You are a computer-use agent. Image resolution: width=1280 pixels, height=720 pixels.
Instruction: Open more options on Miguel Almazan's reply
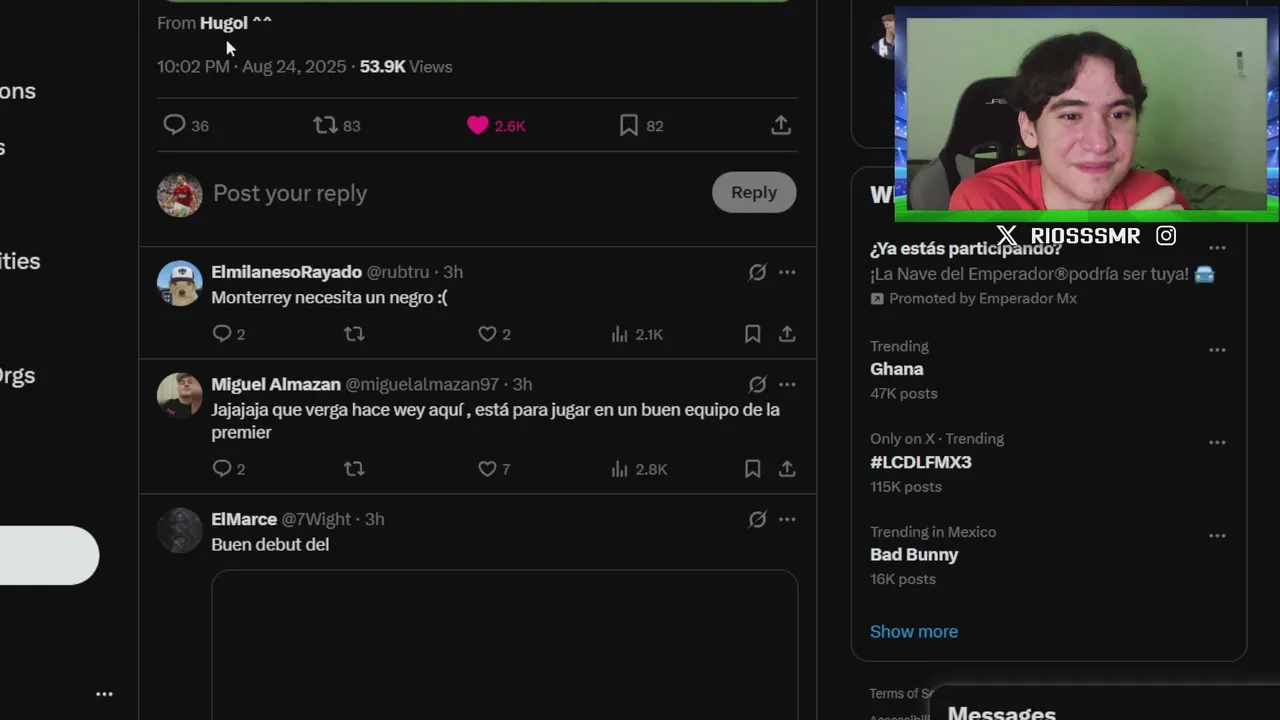(x=787, y=384)
